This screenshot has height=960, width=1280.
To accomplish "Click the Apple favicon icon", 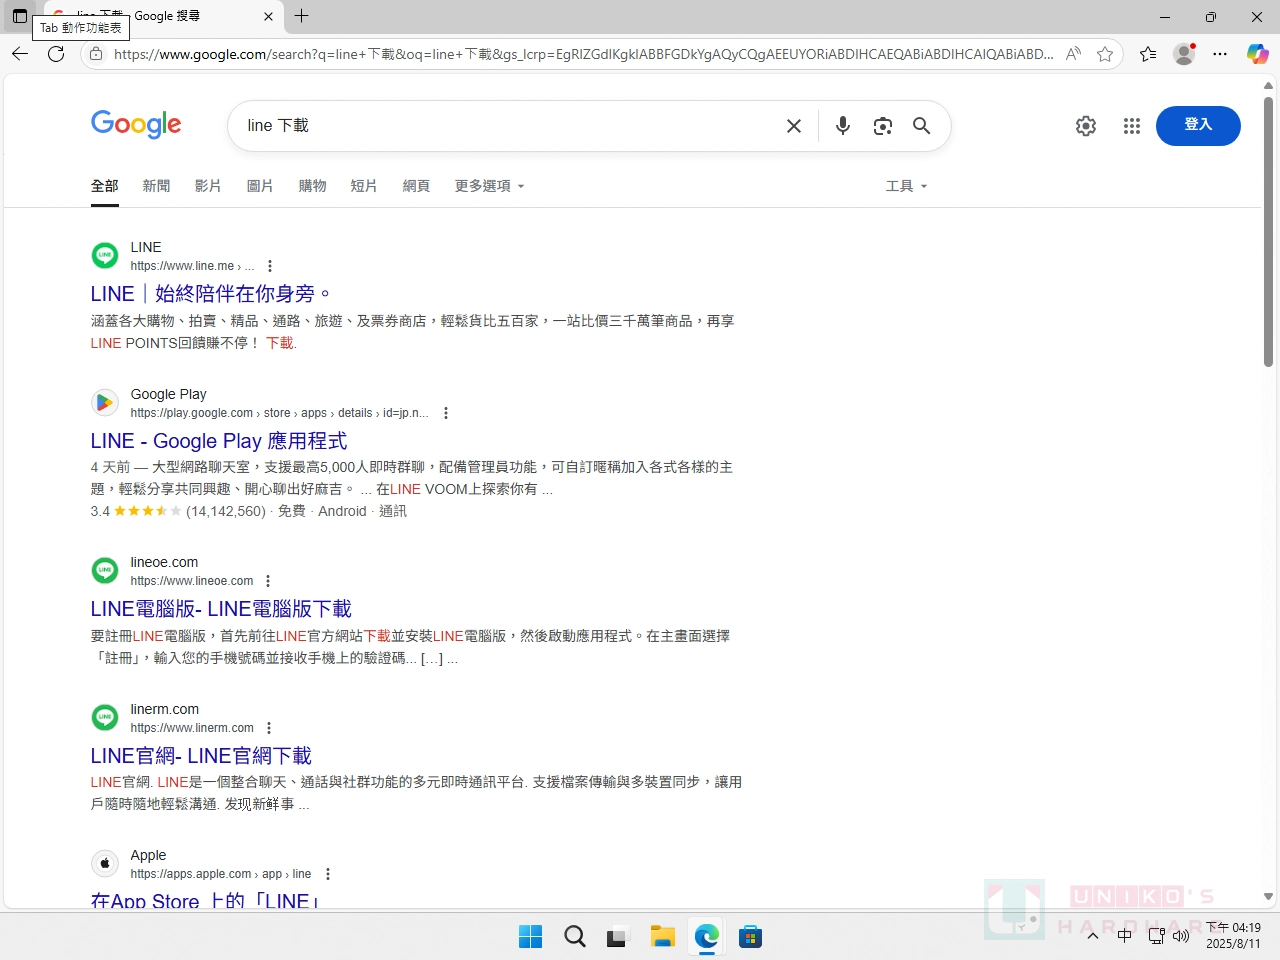I will tap(105, 864).
